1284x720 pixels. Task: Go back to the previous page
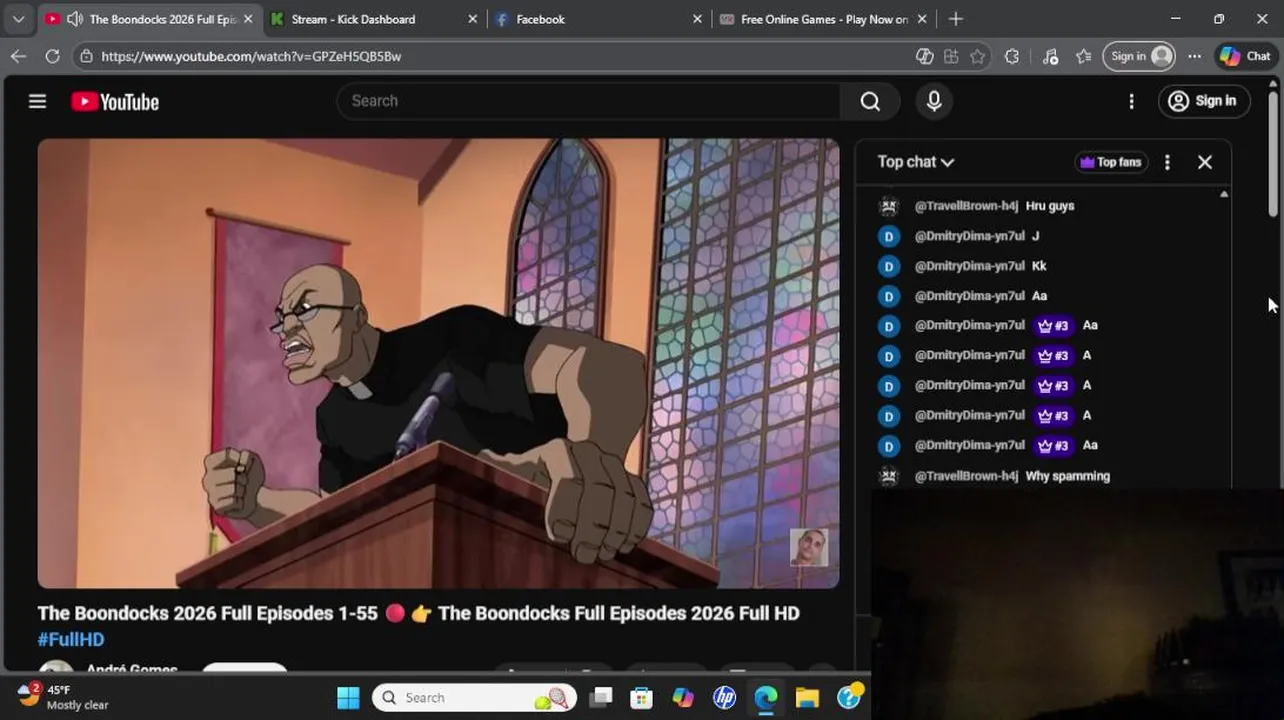pyautogui.click(x=18, y=56)
